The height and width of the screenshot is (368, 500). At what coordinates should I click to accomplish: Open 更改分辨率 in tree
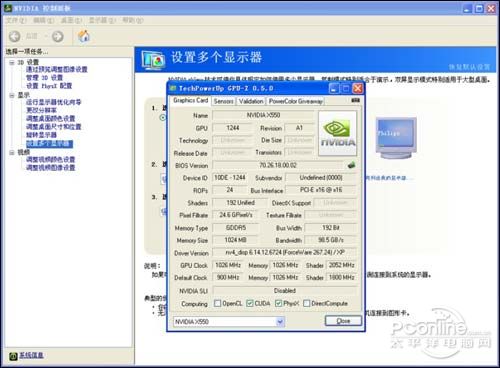click(x=41, y=110)
